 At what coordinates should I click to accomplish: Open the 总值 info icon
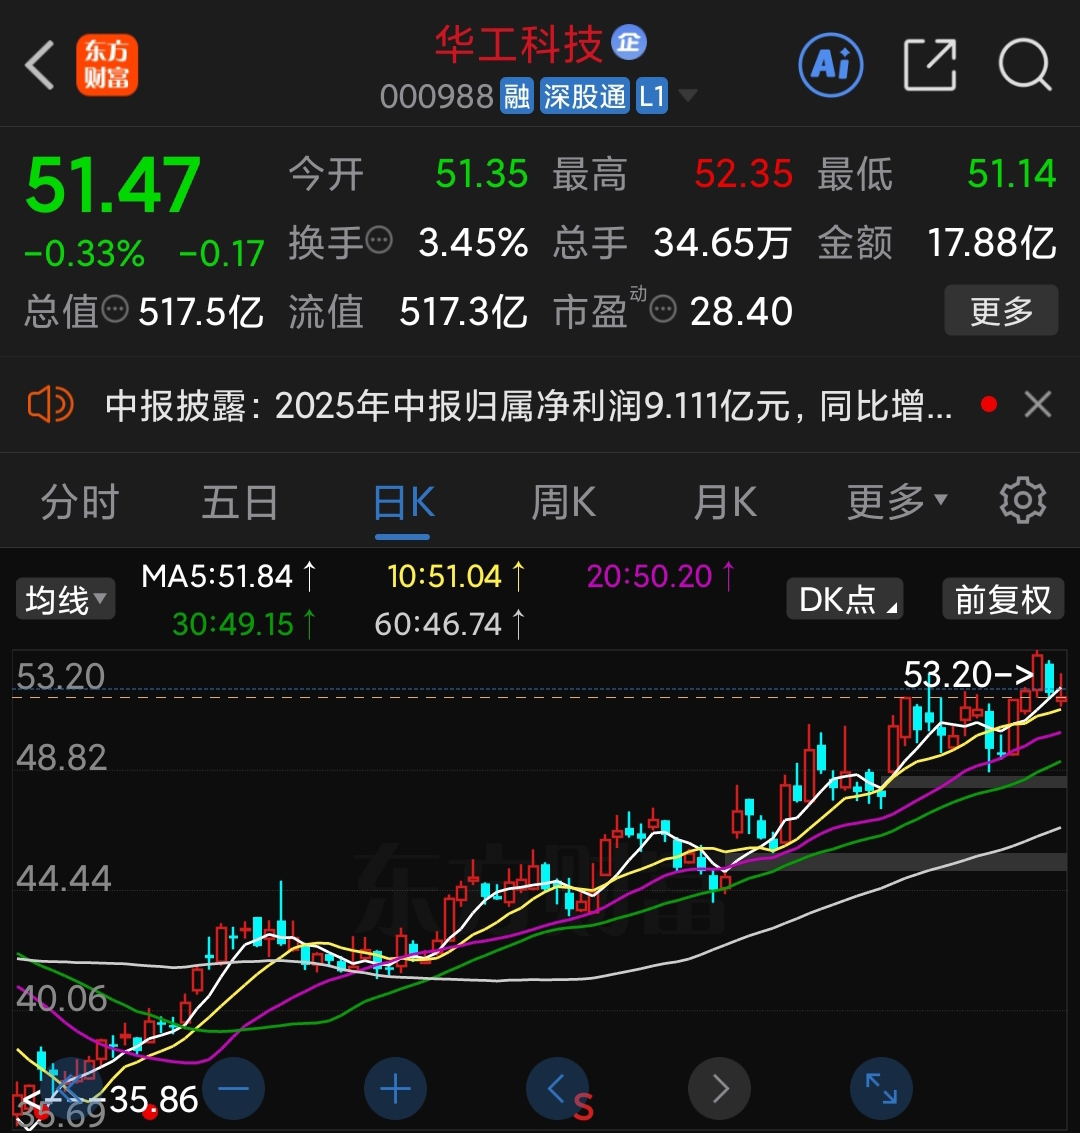[115, 310]
